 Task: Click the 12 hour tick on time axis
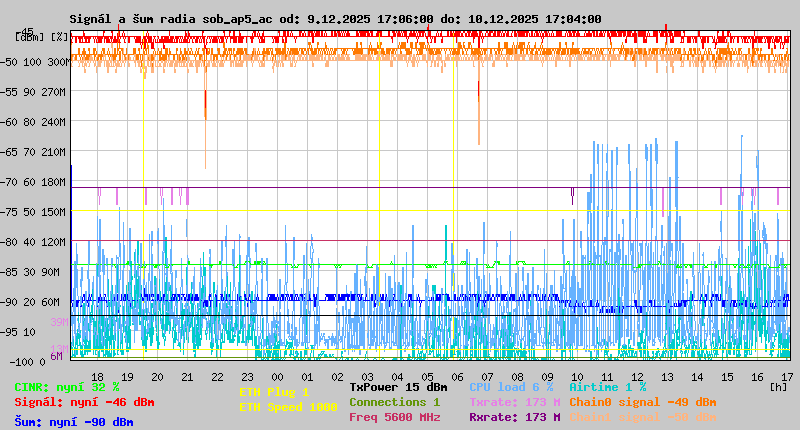(637, 376)
